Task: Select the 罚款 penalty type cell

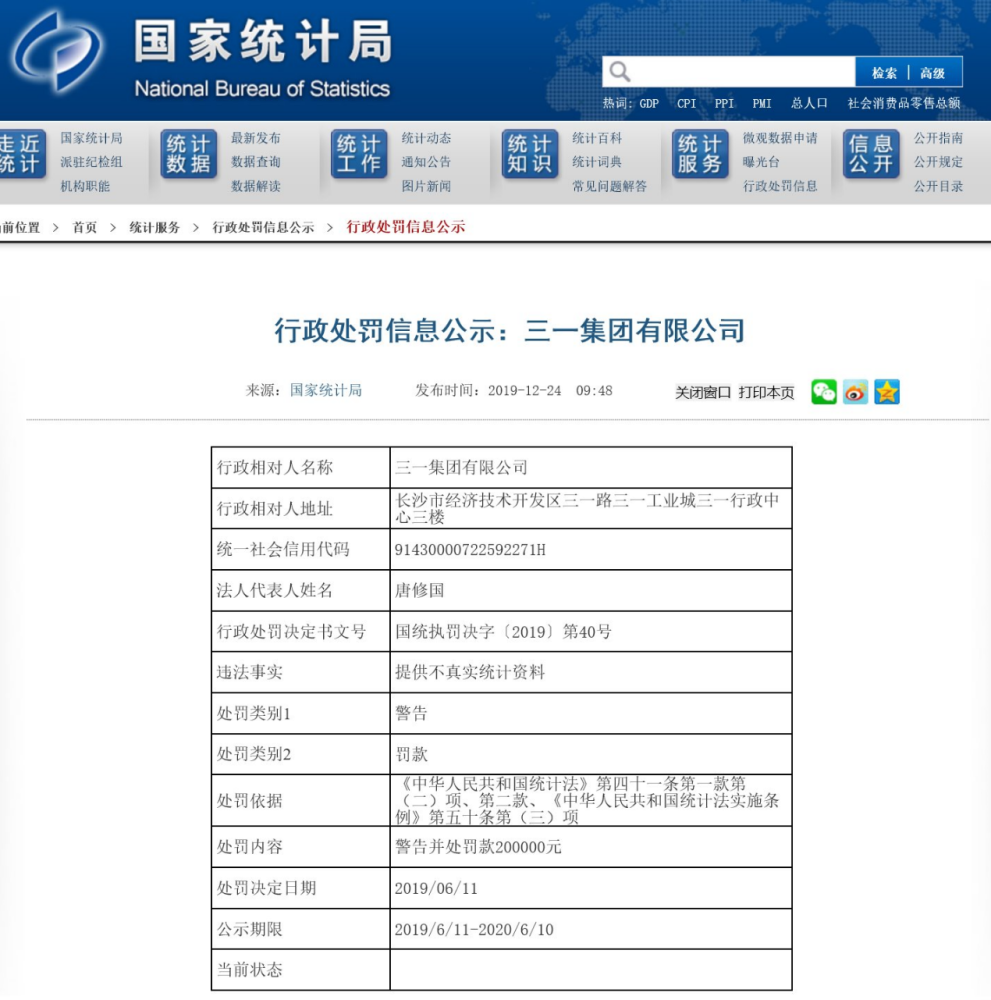Action: pos(591,754)
